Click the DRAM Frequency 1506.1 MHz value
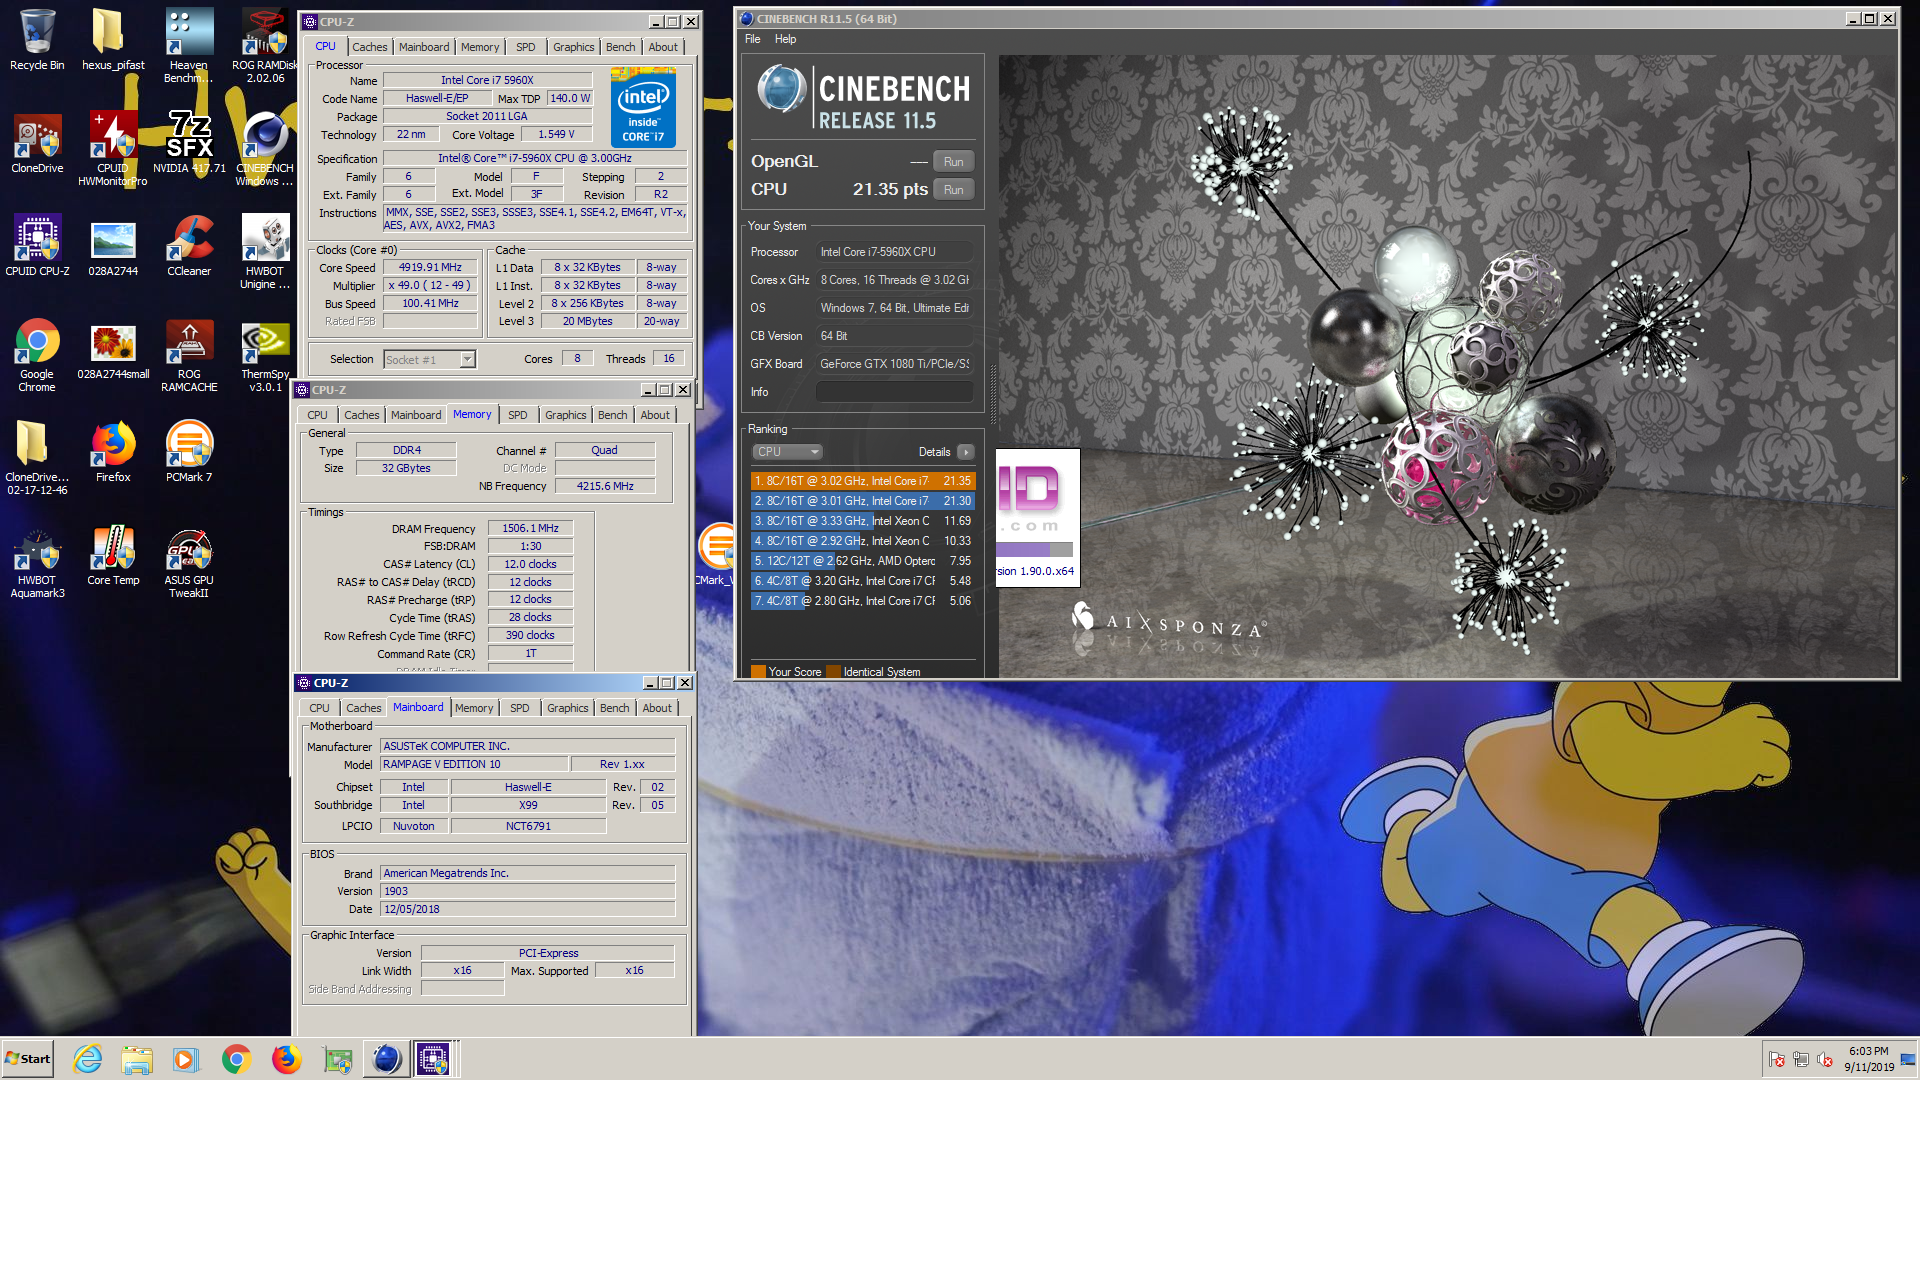This screenshot has height=1280, width=1920. pyautogui.click(x=530, y=528)
